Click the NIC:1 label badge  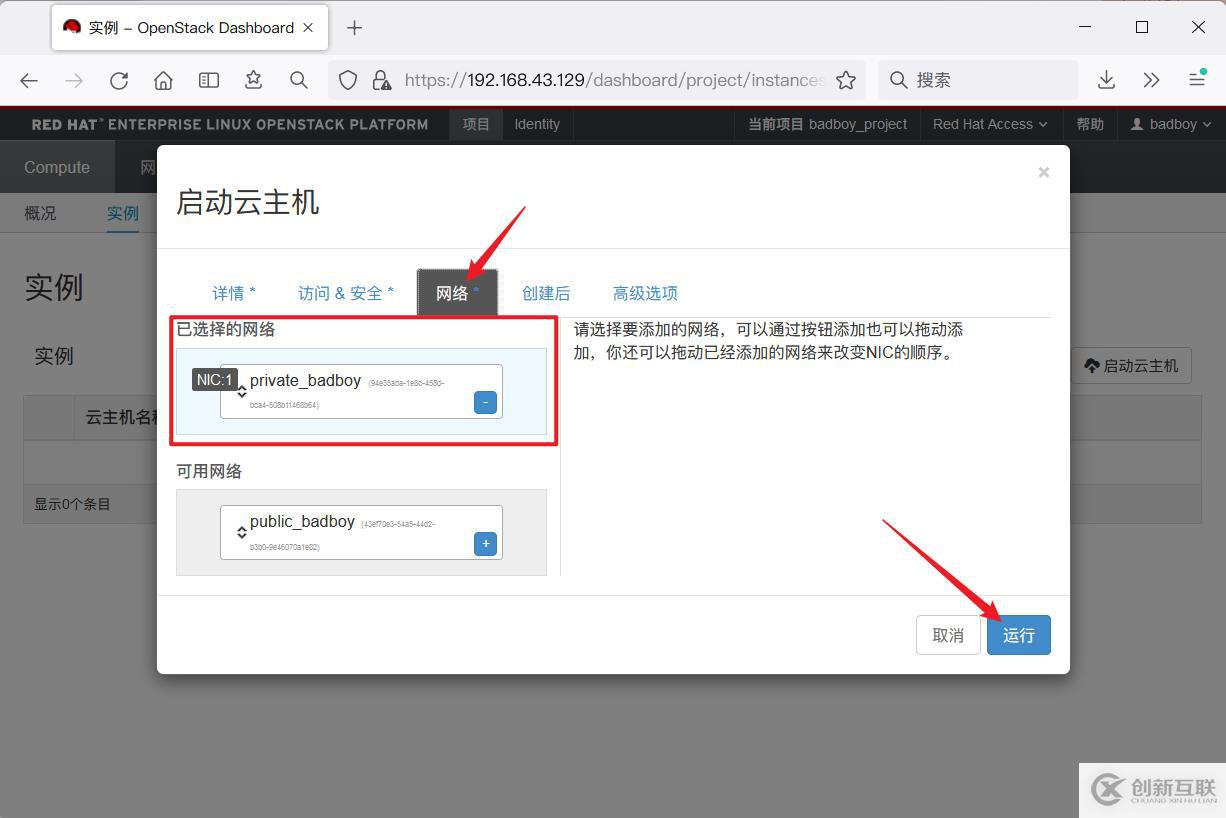click(x=214, y=380)
